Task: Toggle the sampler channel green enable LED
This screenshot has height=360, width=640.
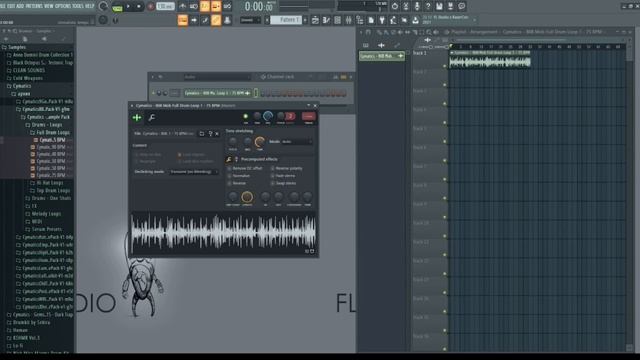Action: tap(246, 116)
